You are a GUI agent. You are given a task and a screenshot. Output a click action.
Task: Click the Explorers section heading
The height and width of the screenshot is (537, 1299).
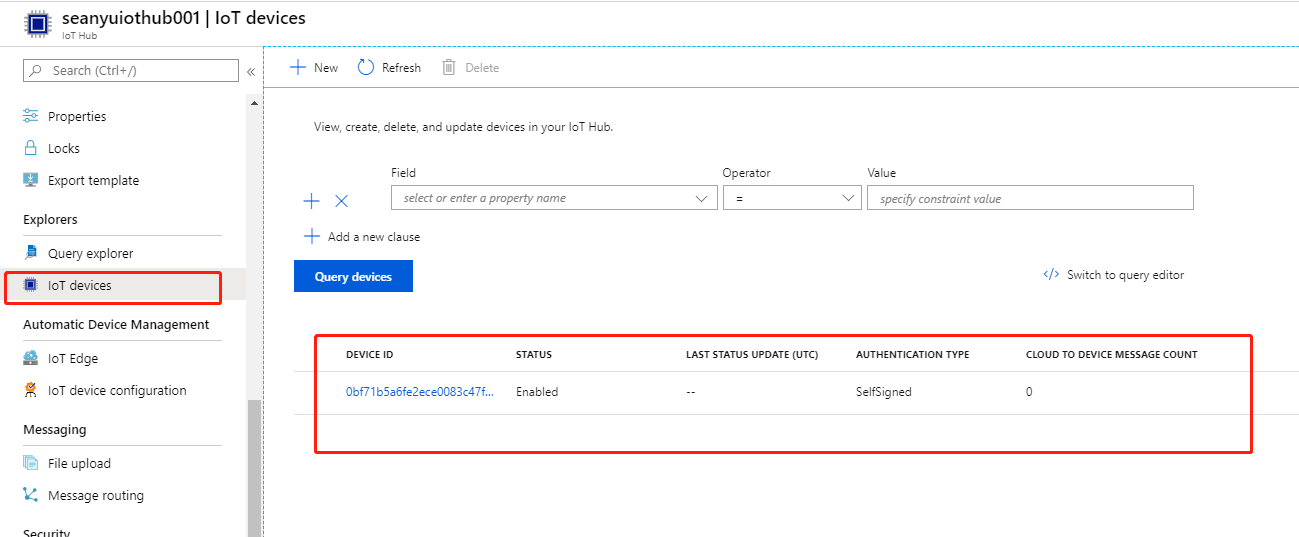click(50, 219)
